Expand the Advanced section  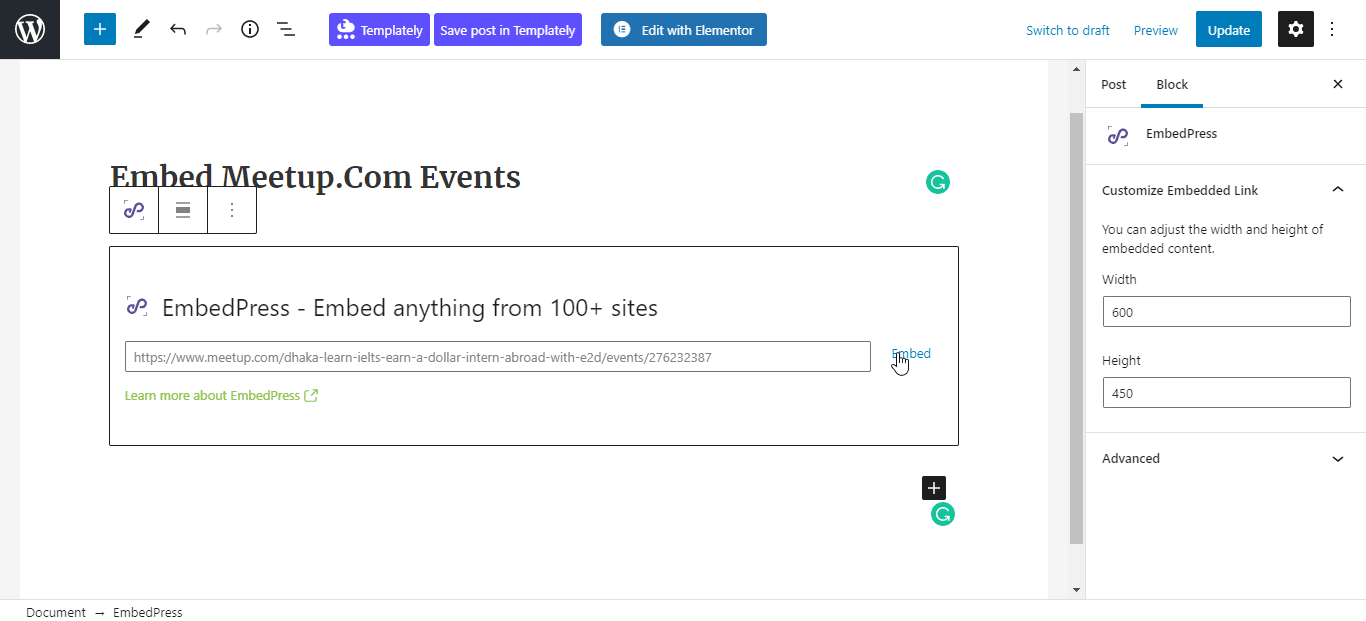pos(1226,458)
